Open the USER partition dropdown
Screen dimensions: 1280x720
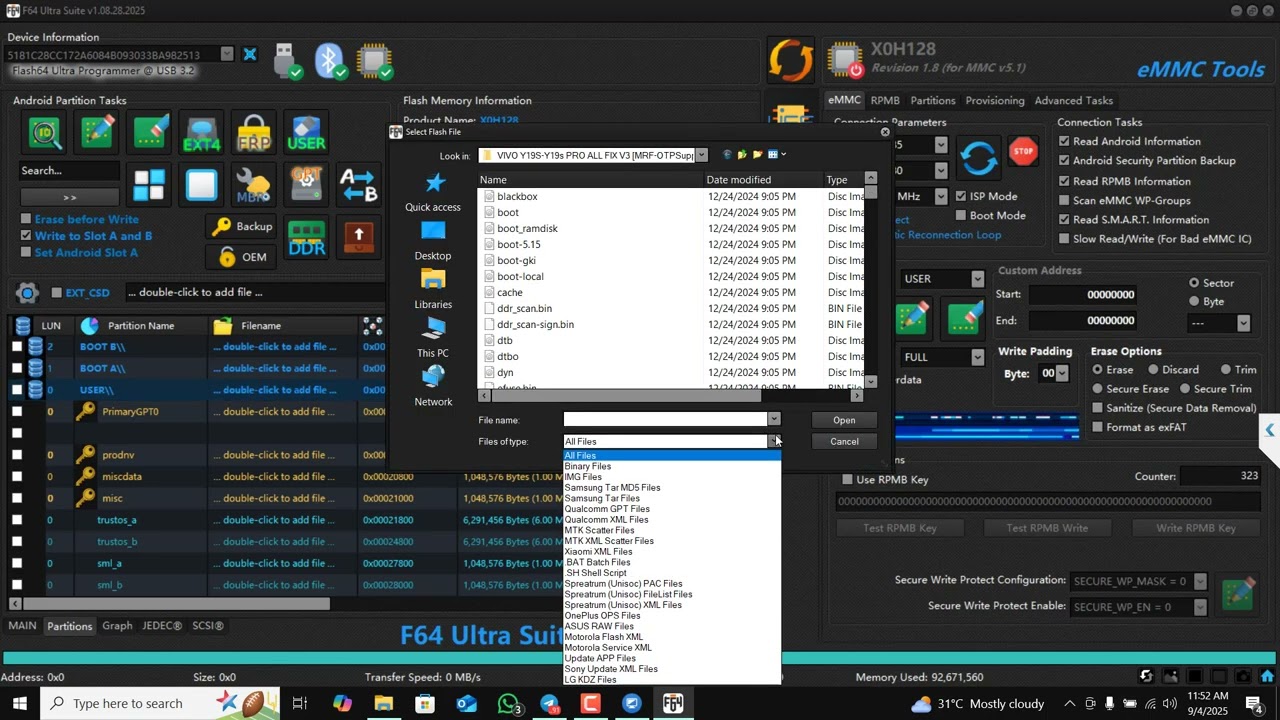pyautogui.click(x=977, y=279)
